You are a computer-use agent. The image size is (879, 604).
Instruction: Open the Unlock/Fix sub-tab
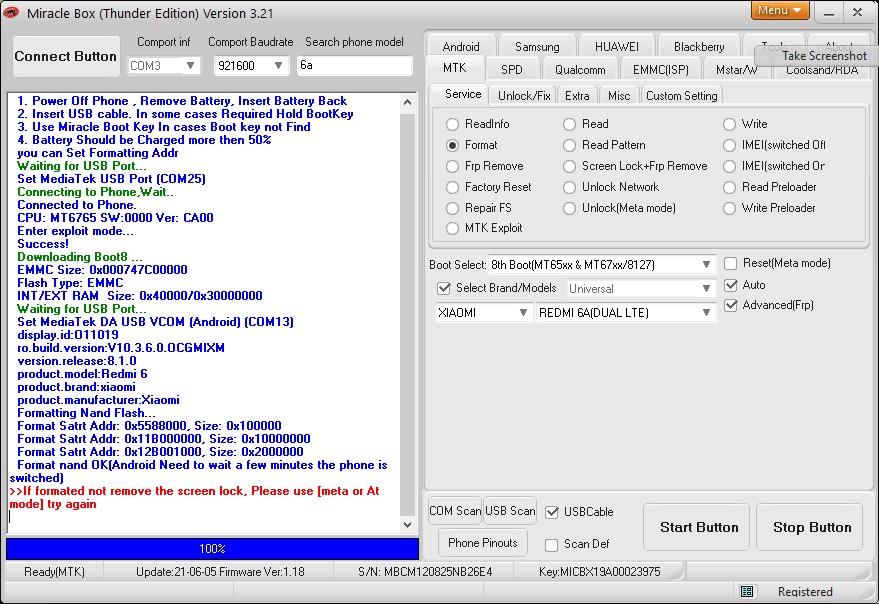pos(524,96)
